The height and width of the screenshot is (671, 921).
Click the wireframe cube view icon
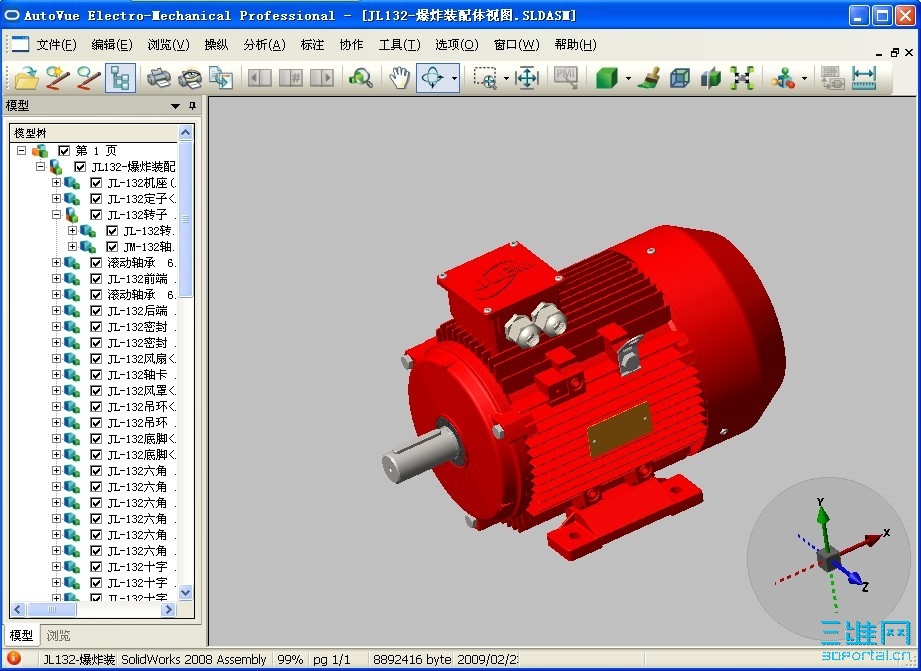tap(680, 78)
